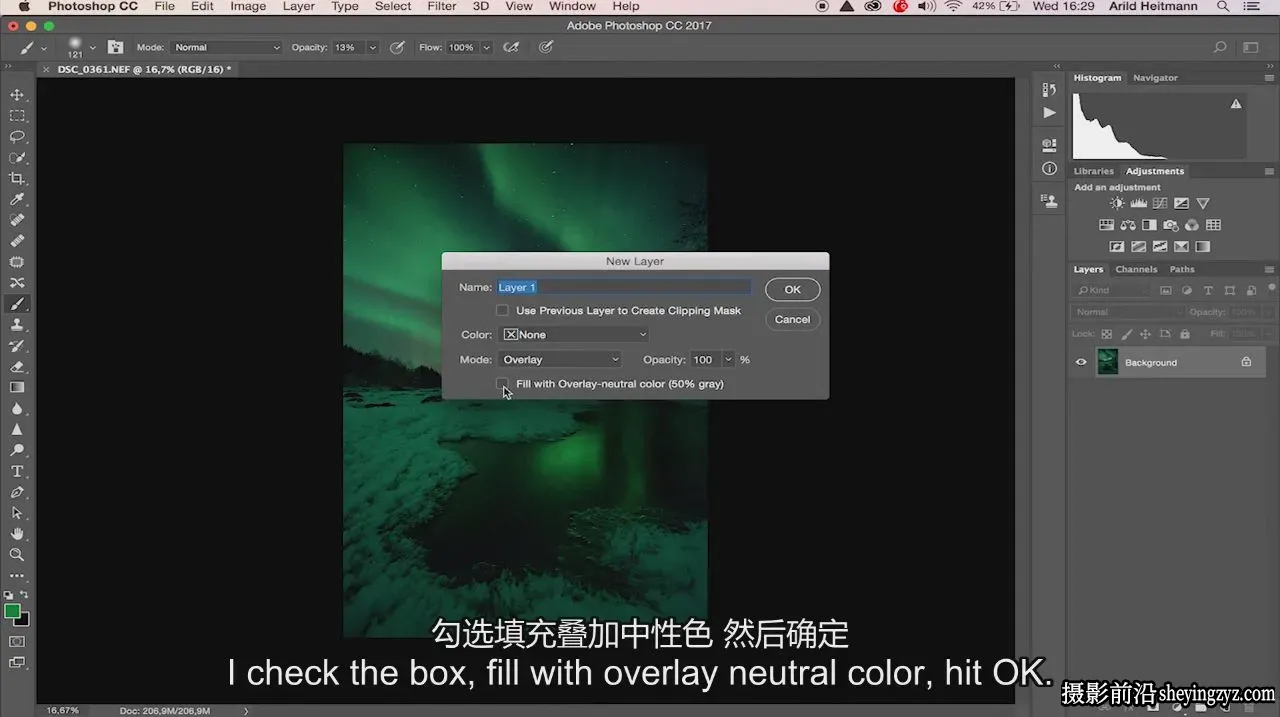The width and height of the screenshot is (1280, 717).
Task: Add a Curves adjustment
Action: click(x=1159, y=203)
